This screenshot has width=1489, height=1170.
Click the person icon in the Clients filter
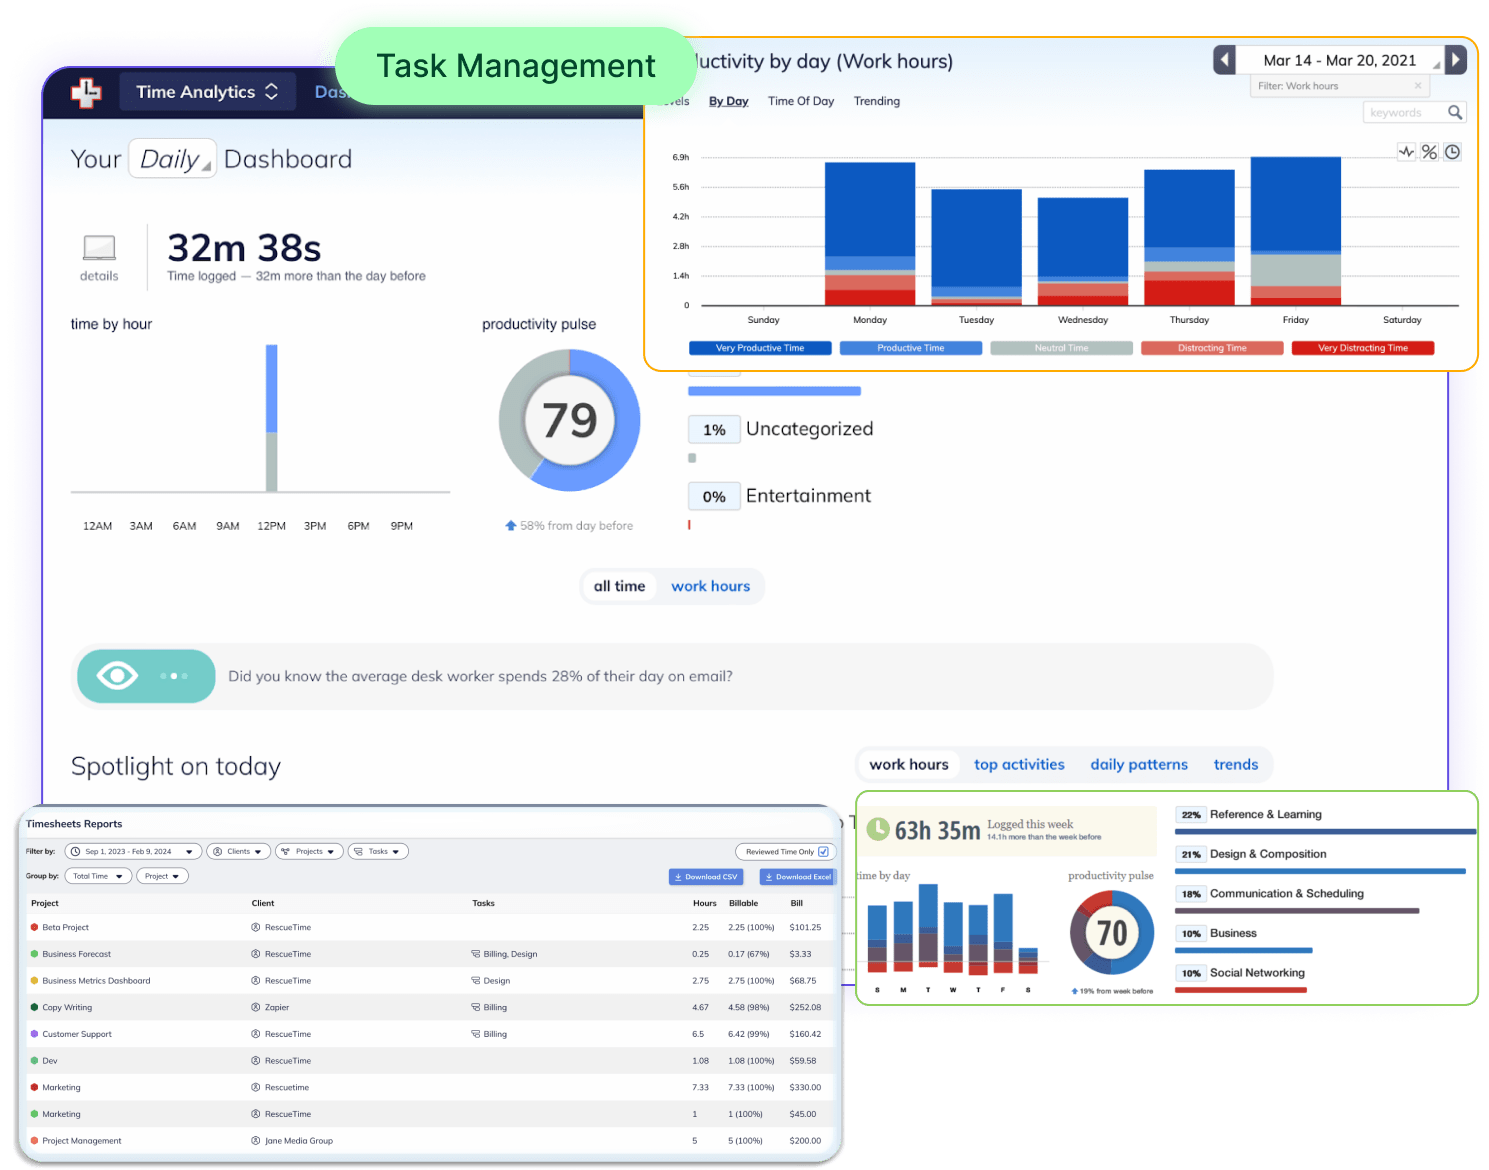pos(217,851)
